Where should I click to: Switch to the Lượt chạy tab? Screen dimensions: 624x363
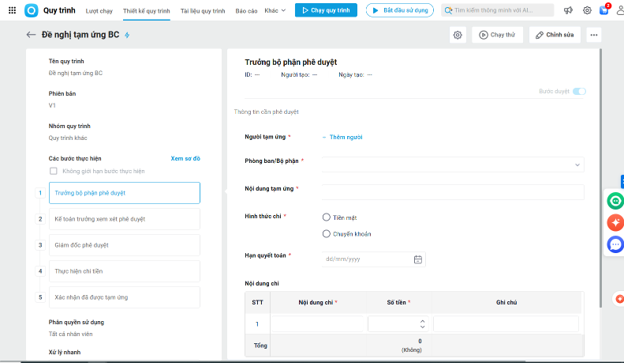(x=99, y=11)
